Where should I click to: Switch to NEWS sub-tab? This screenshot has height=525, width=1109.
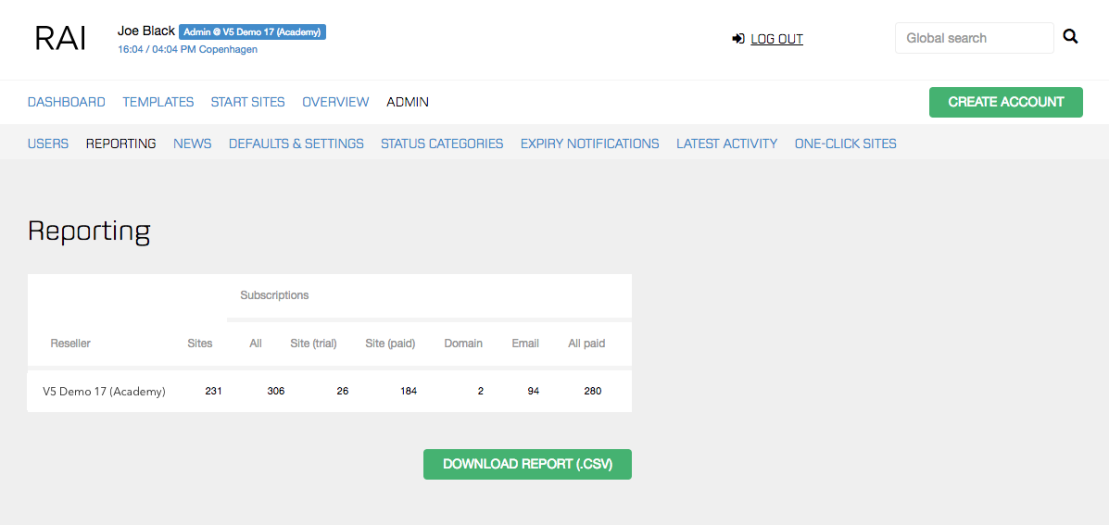[192, 144]
